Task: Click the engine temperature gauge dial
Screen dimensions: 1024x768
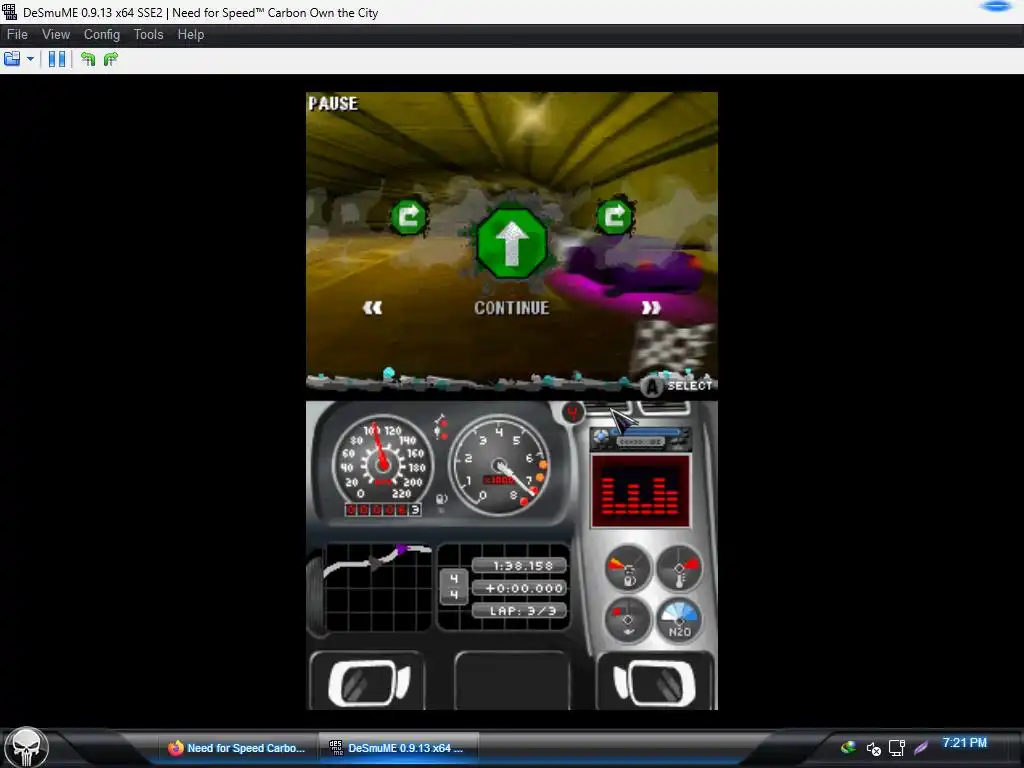Action: click(679, 567)
